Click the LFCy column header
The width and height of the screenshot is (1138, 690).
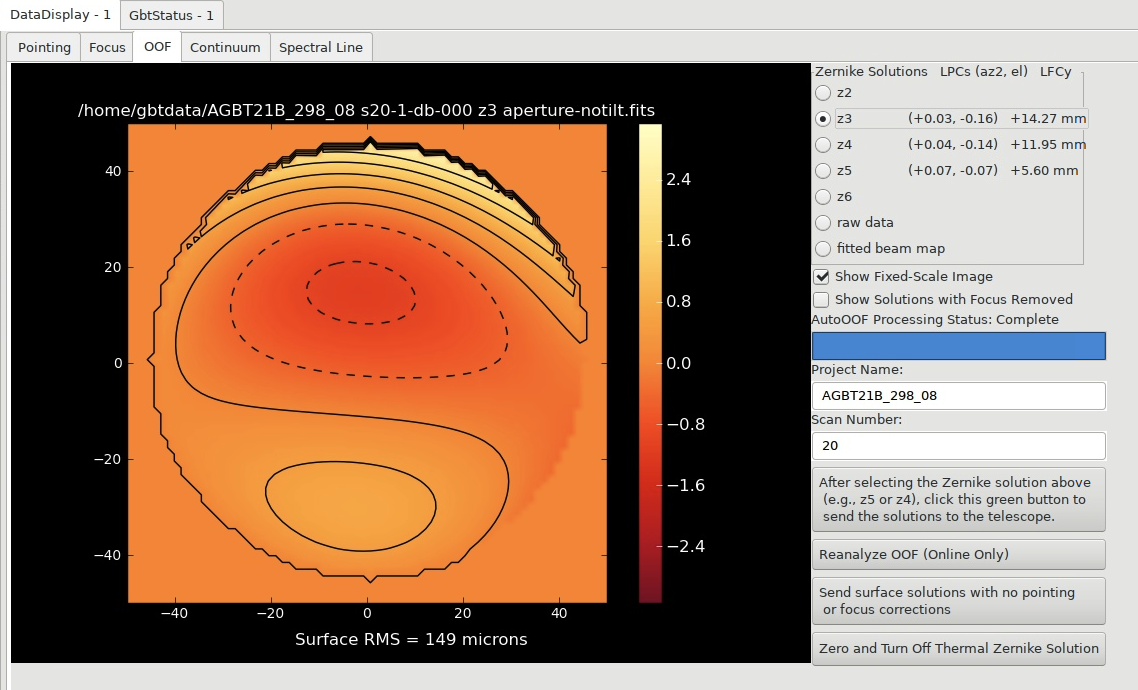point(1055,72)
